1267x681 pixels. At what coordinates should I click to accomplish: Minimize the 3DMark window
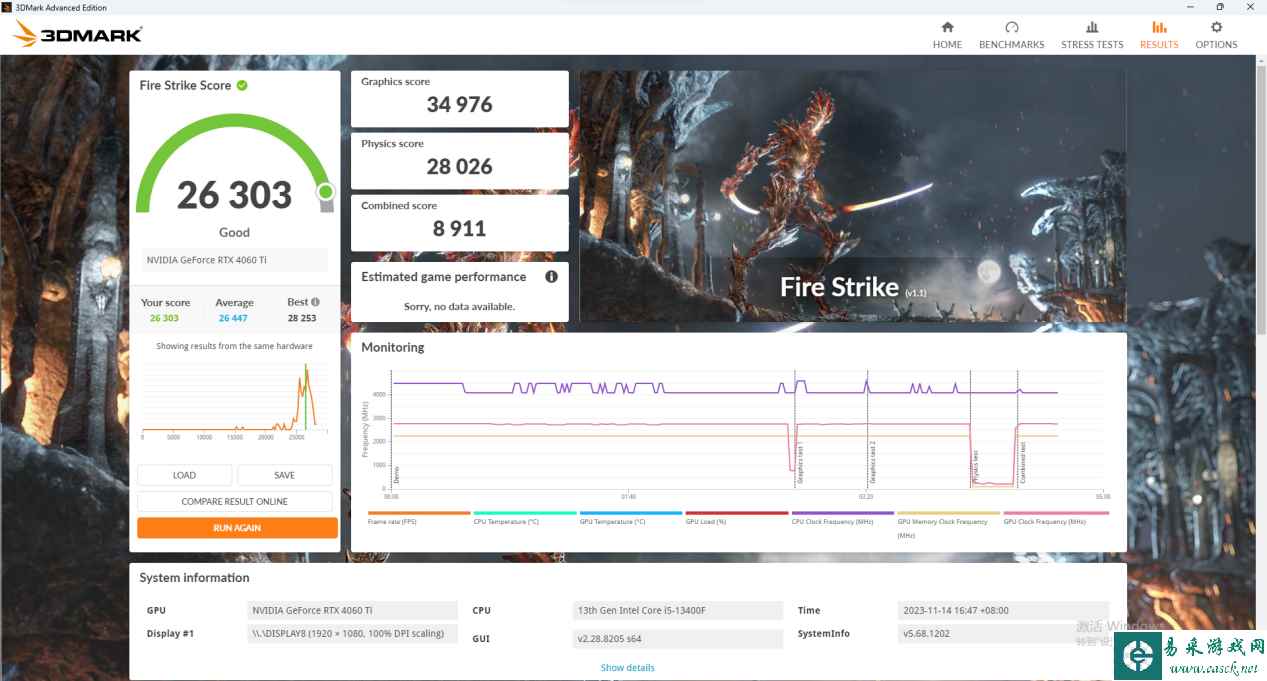click(1191, 6)
